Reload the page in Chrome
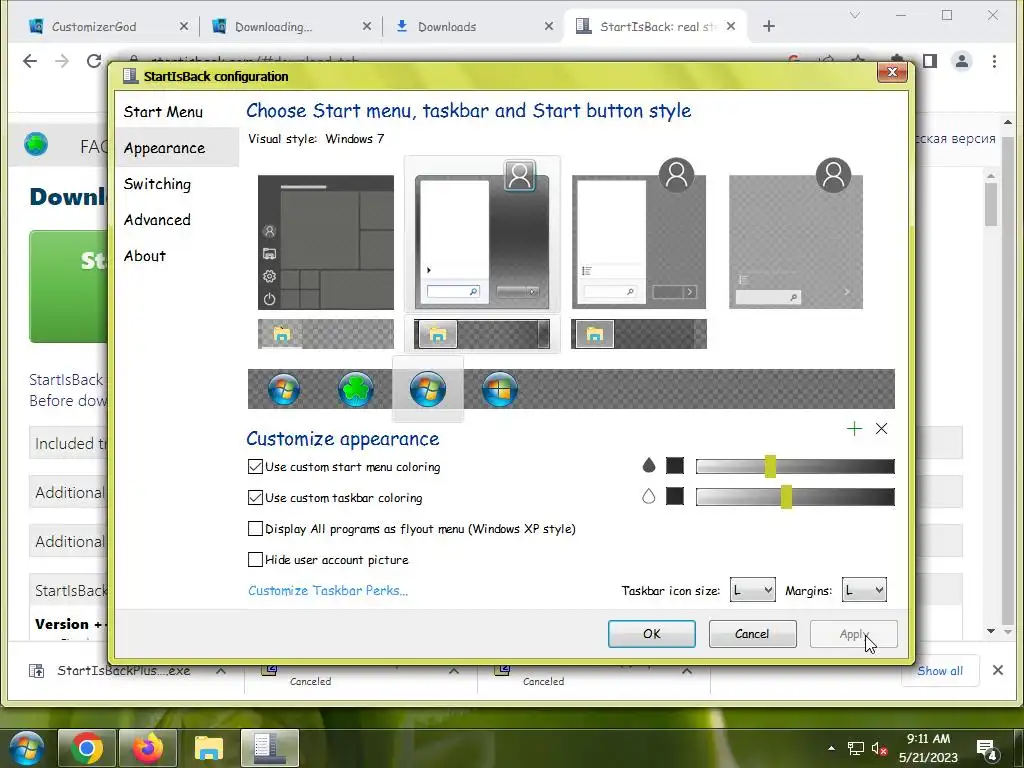This screenshot has width=1024, height=768. pyautogui.click(x=94, y=61)
